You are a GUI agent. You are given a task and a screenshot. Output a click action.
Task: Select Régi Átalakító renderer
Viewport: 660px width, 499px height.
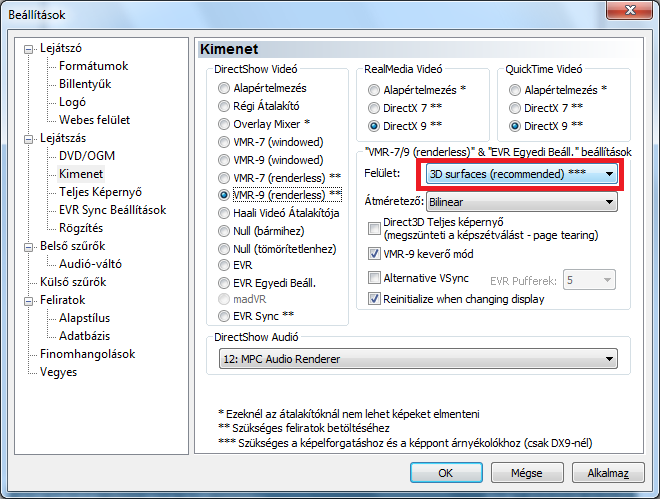point(224,106)
